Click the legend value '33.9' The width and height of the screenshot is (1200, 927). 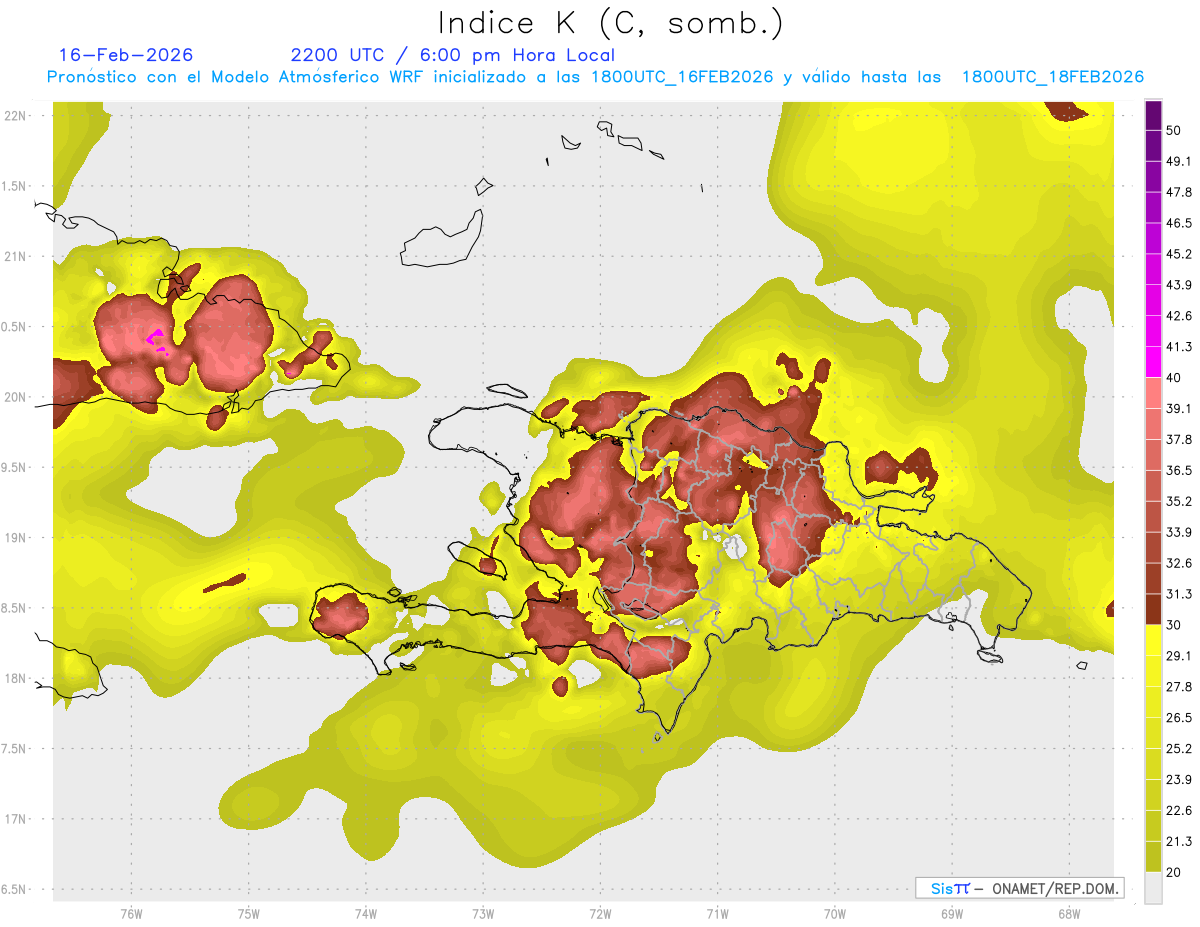(1178, 532)
